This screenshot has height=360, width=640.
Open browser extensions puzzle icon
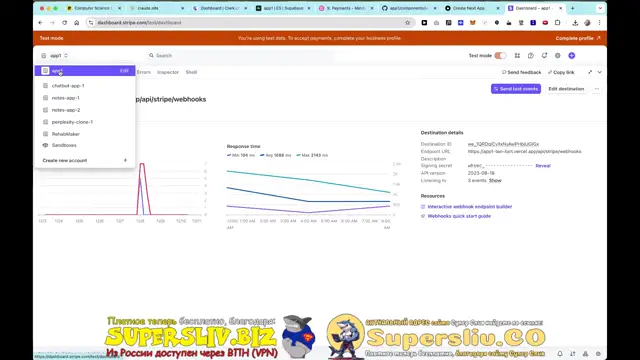tap(558, 23)
